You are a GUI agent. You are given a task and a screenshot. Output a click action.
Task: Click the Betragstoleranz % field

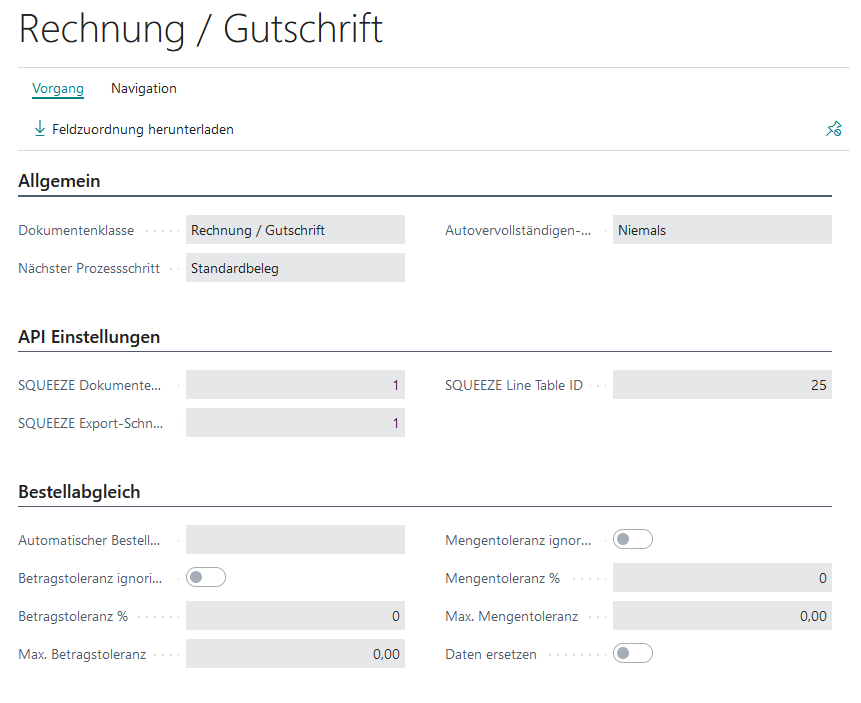(x=295, y=616)
